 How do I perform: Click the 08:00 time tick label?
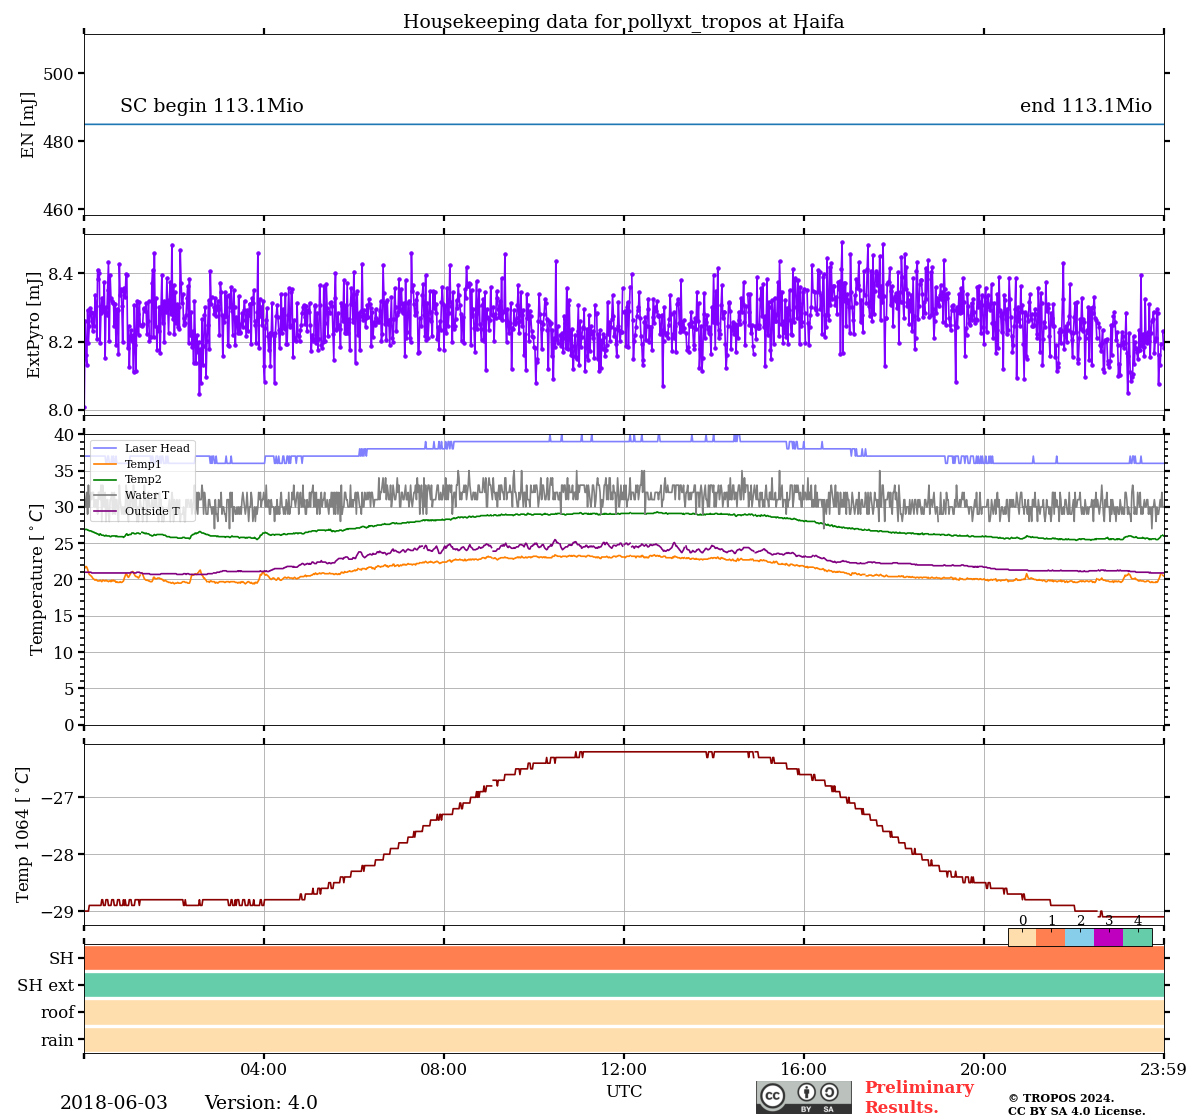[x=444, y=1069]
